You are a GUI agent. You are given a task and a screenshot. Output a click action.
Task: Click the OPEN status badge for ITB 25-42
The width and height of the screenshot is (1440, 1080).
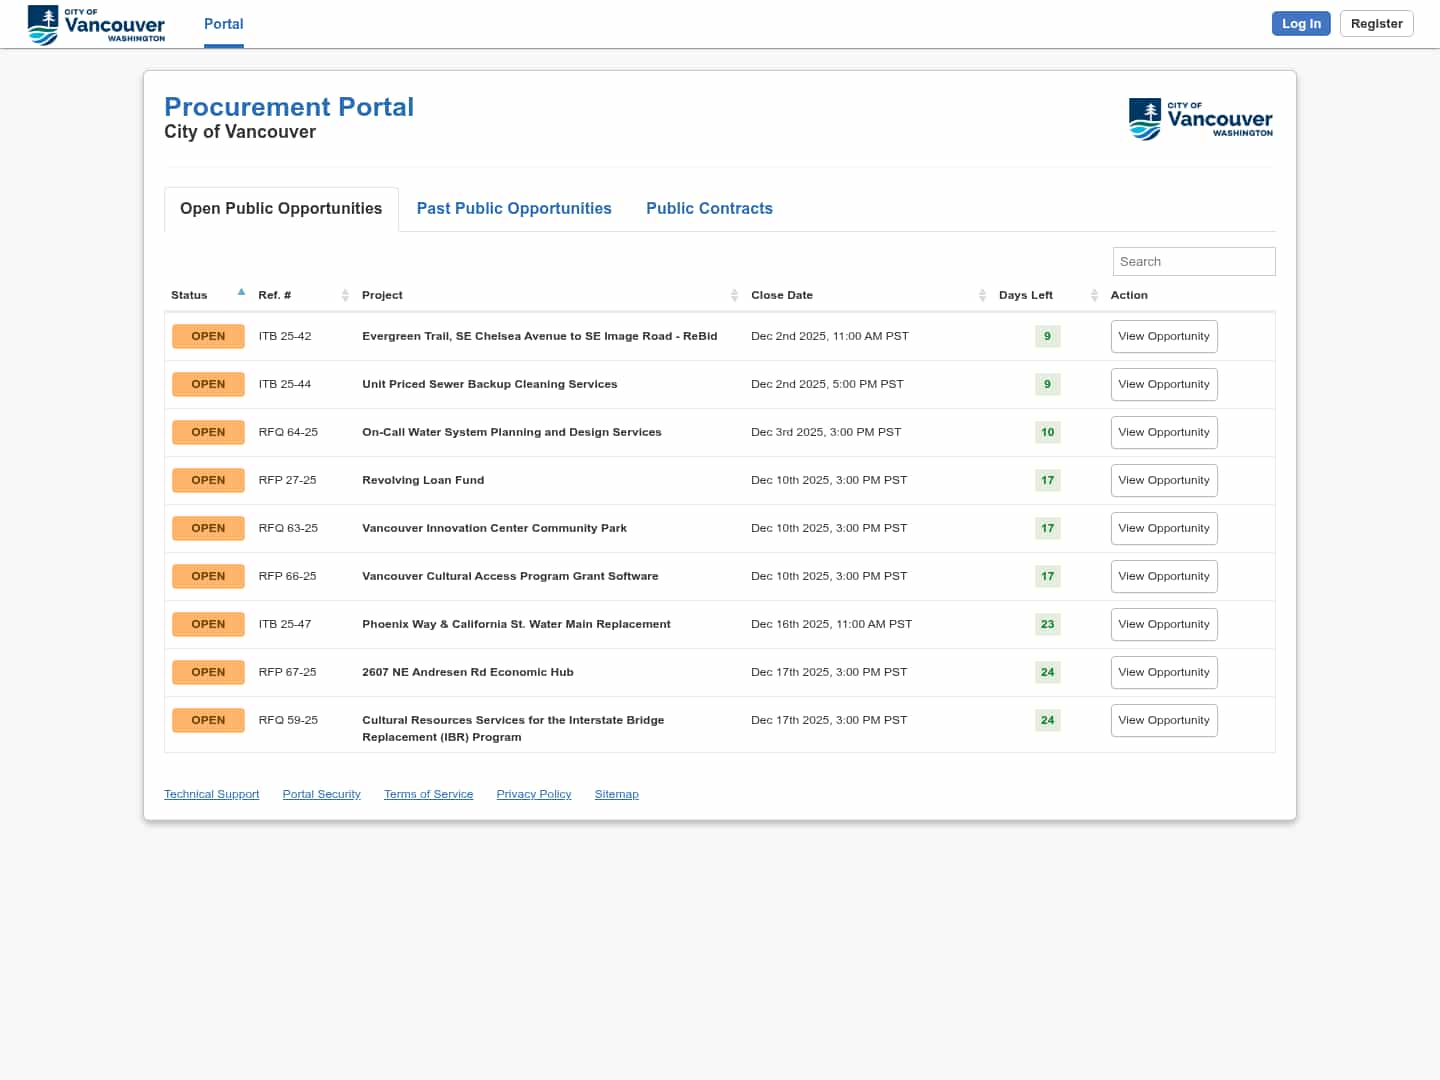tap(208, 336)
